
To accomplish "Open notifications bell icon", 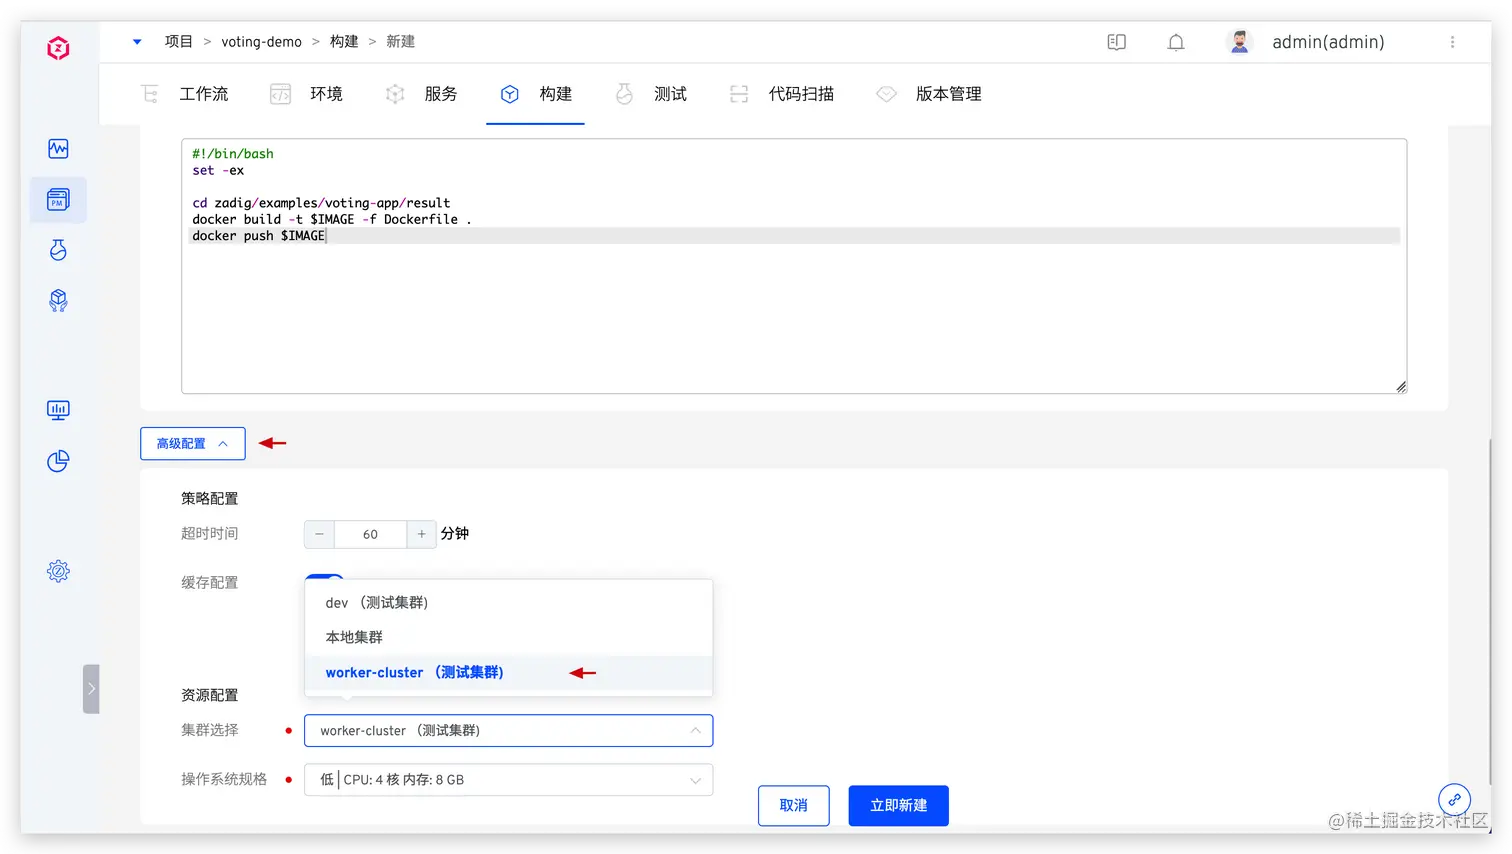I will [x=1176, y=42].
